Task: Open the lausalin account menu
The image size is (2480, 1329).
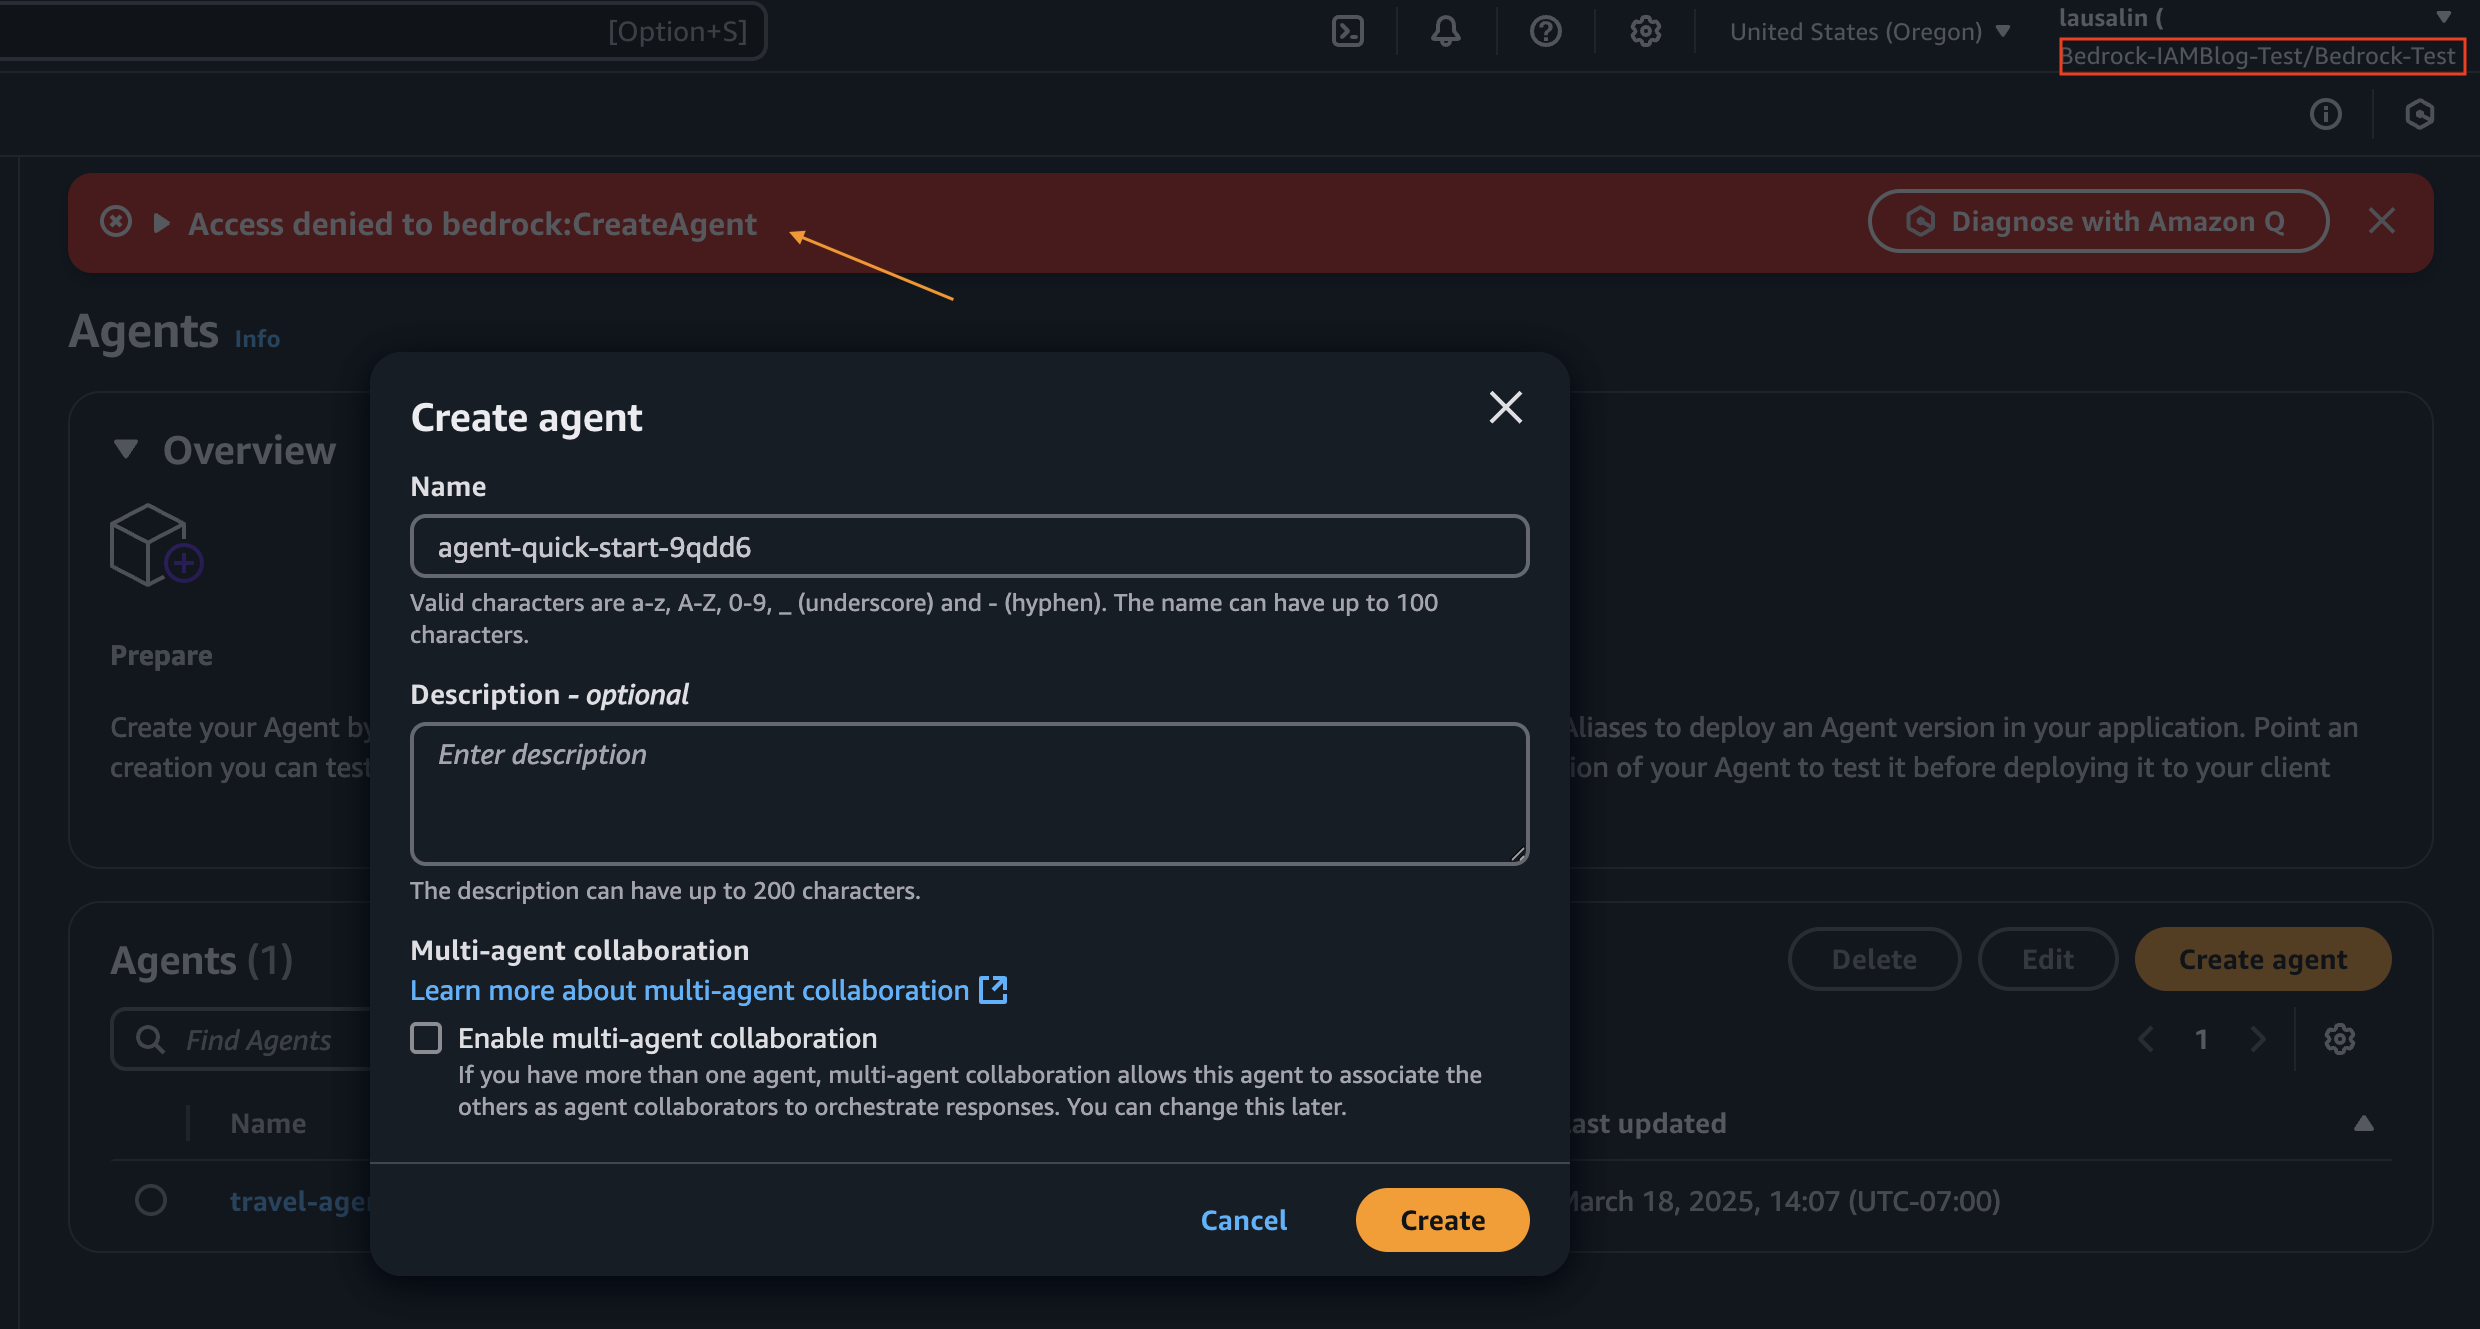Action: tap(2255, 17)
